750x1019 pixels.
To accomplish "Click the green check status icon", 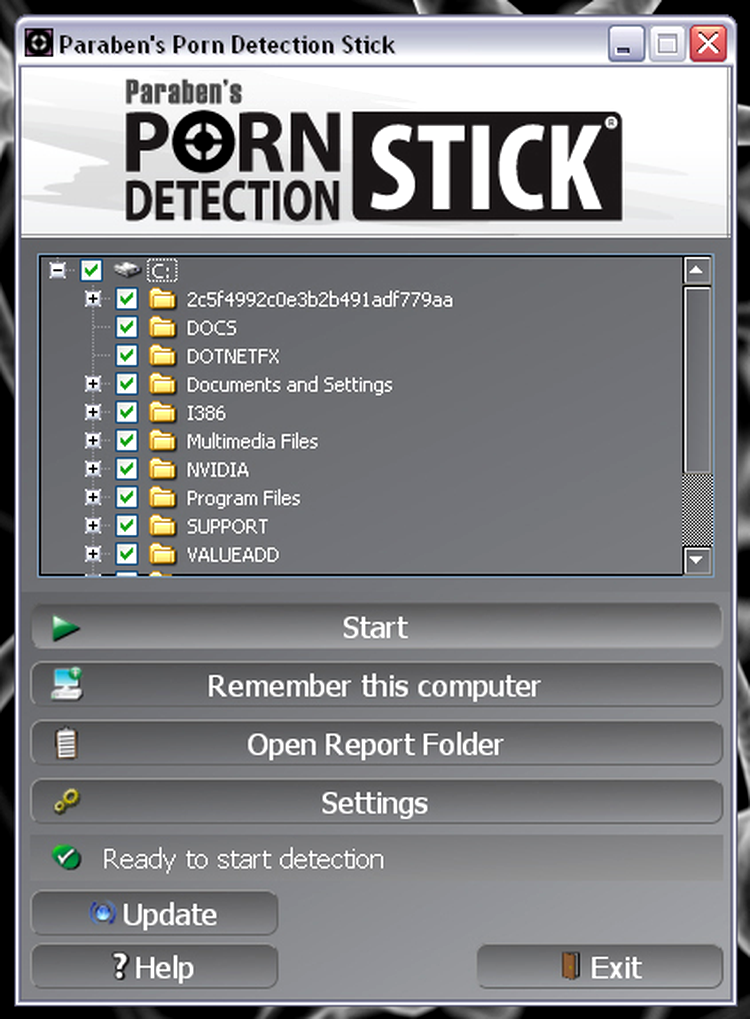I will [66, 858].
